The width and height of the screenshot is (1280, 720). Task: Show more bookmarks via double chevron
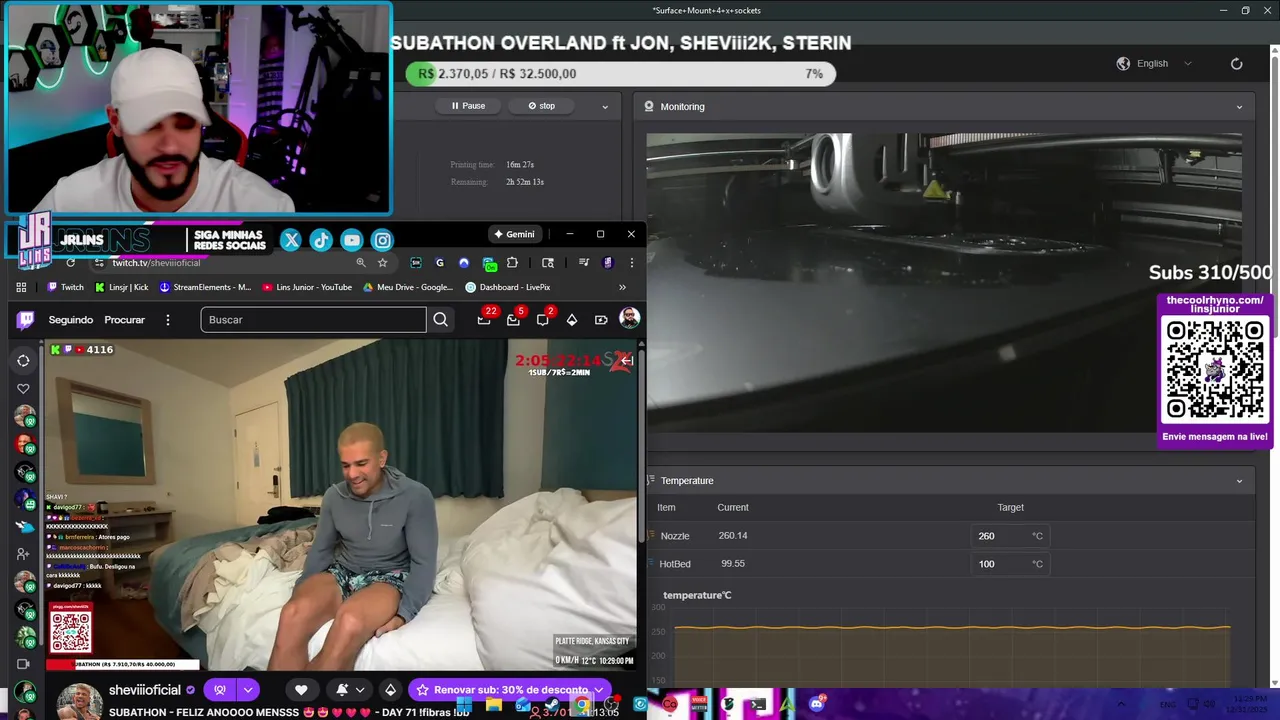[622, 287]
